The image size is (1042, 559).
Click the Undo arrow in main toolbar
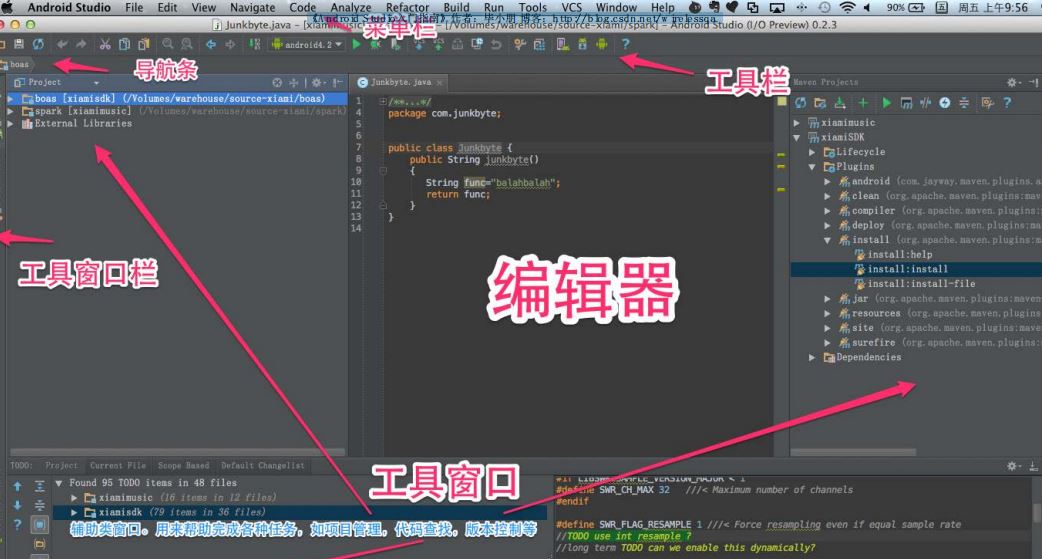pos(62,45)
